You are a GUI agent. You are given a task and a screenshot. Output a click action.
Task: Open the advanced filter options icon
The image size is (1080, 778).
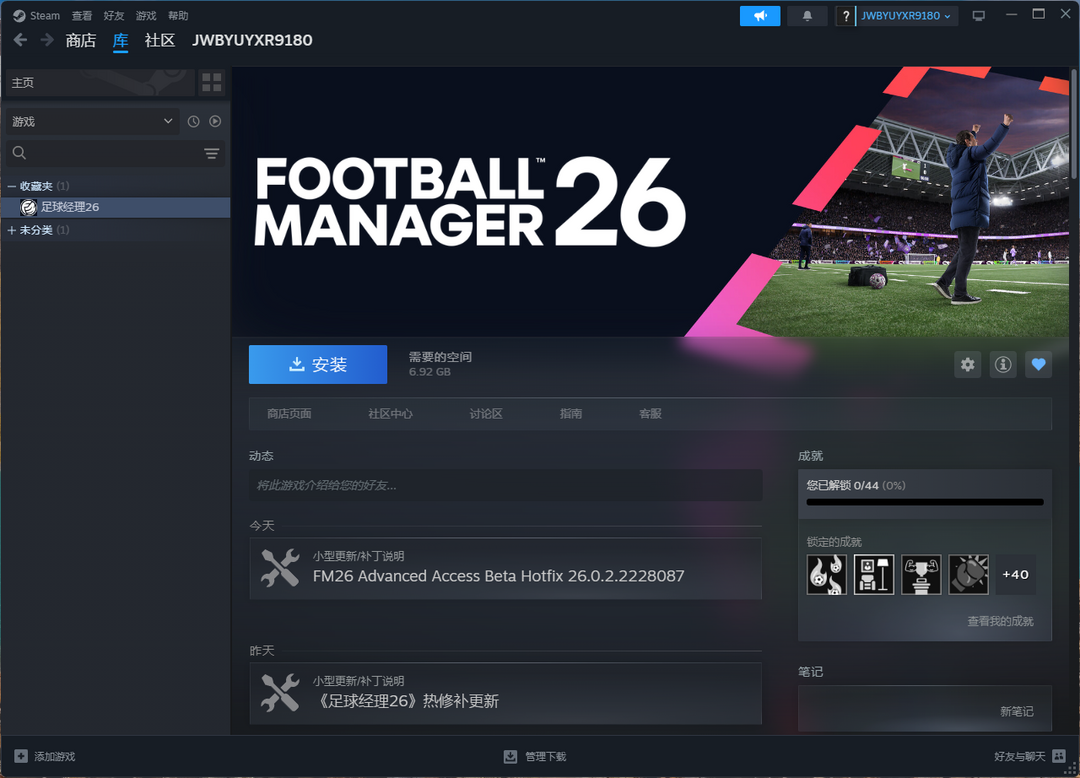(x=211, y=153)
